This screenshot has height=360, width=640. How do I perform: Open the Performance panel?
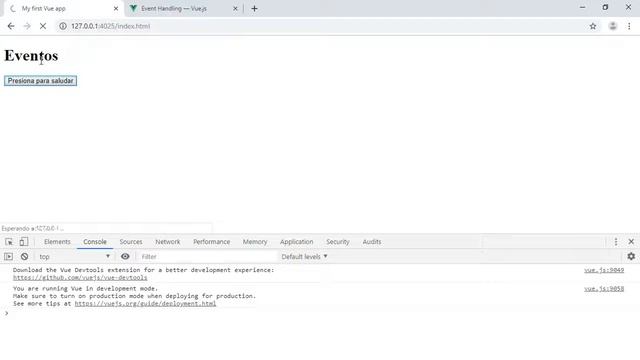click(211, 242)
